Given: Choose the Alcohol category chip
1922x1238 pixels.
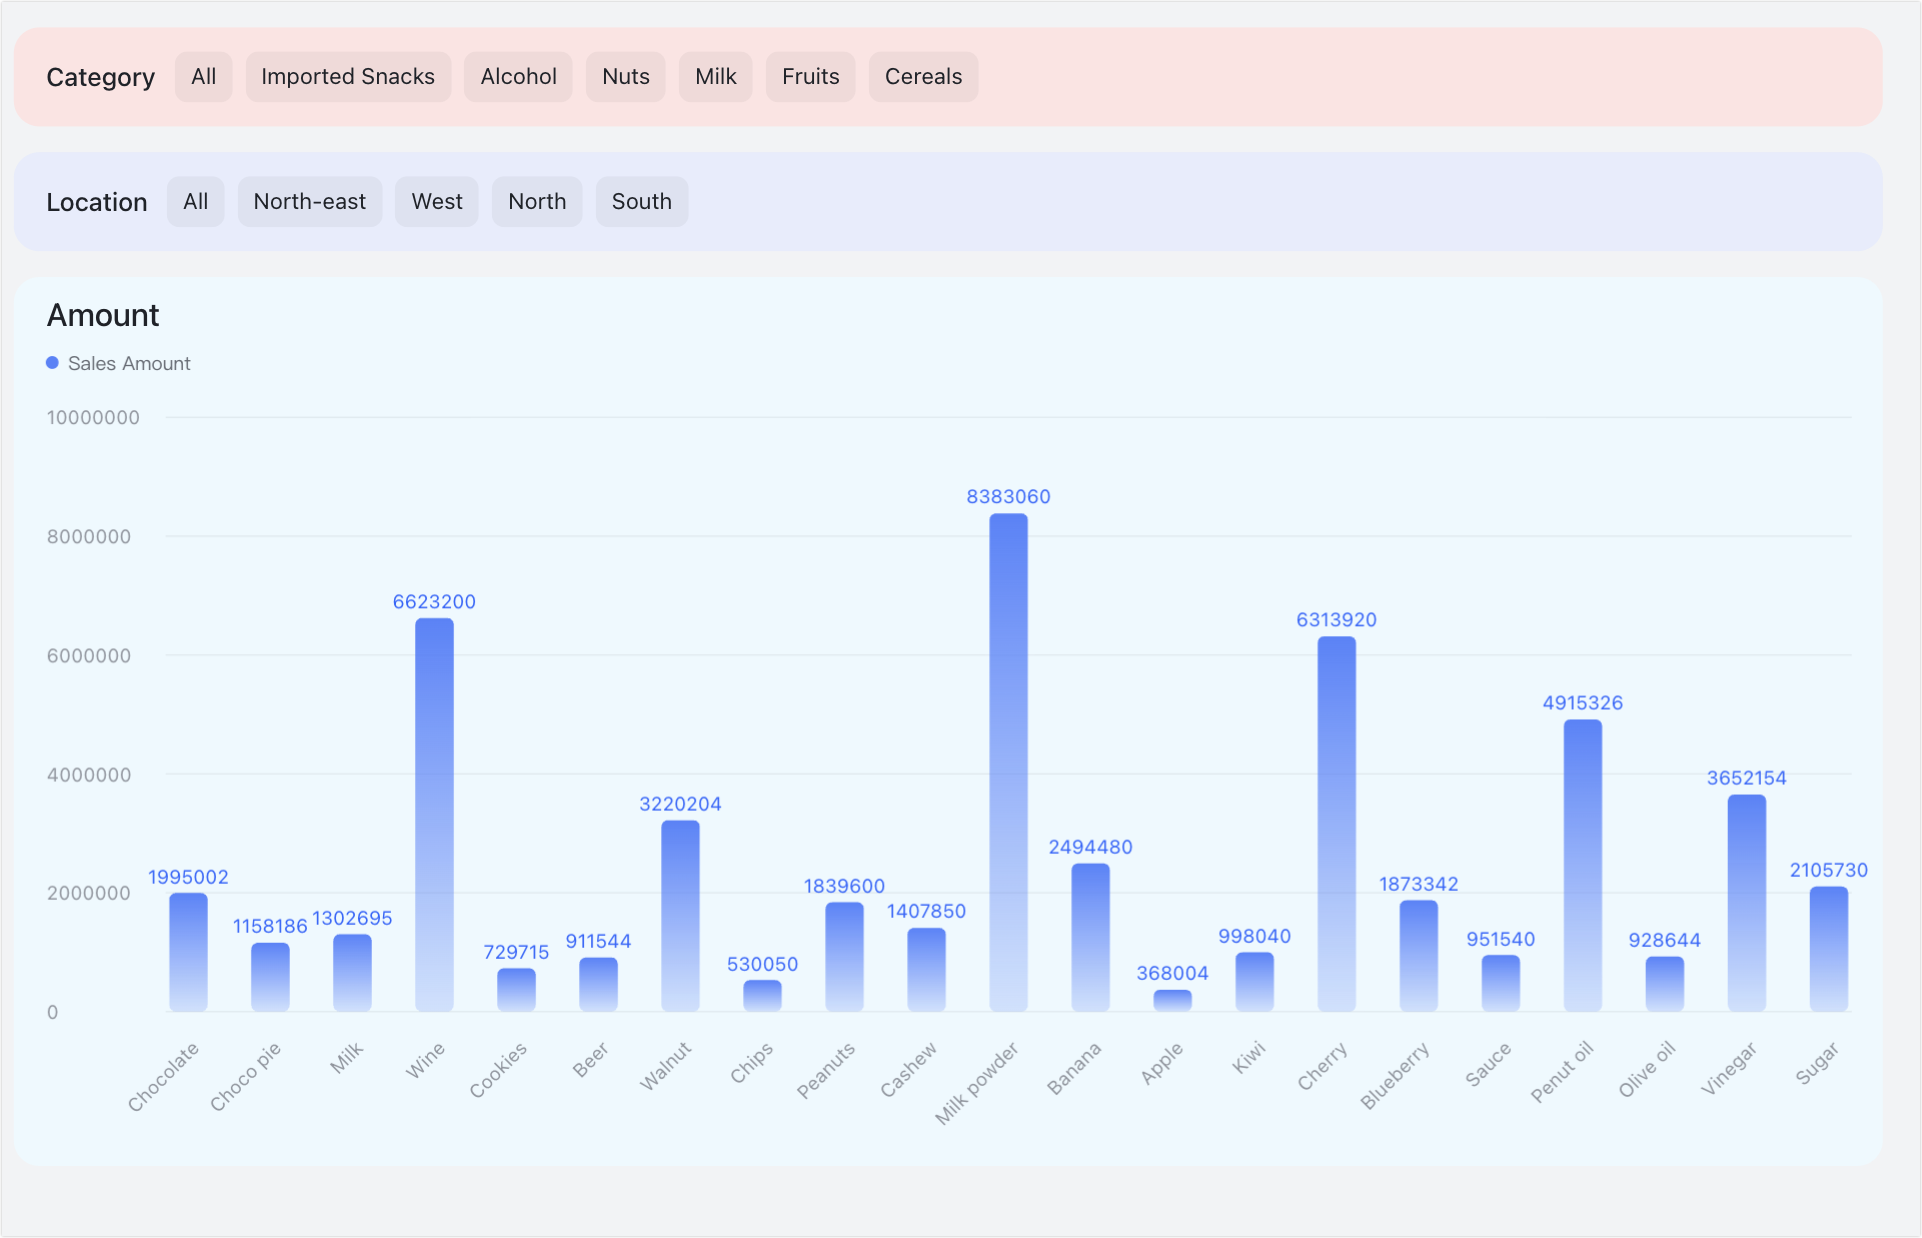Looking at the screenshot, I should 518,77.
